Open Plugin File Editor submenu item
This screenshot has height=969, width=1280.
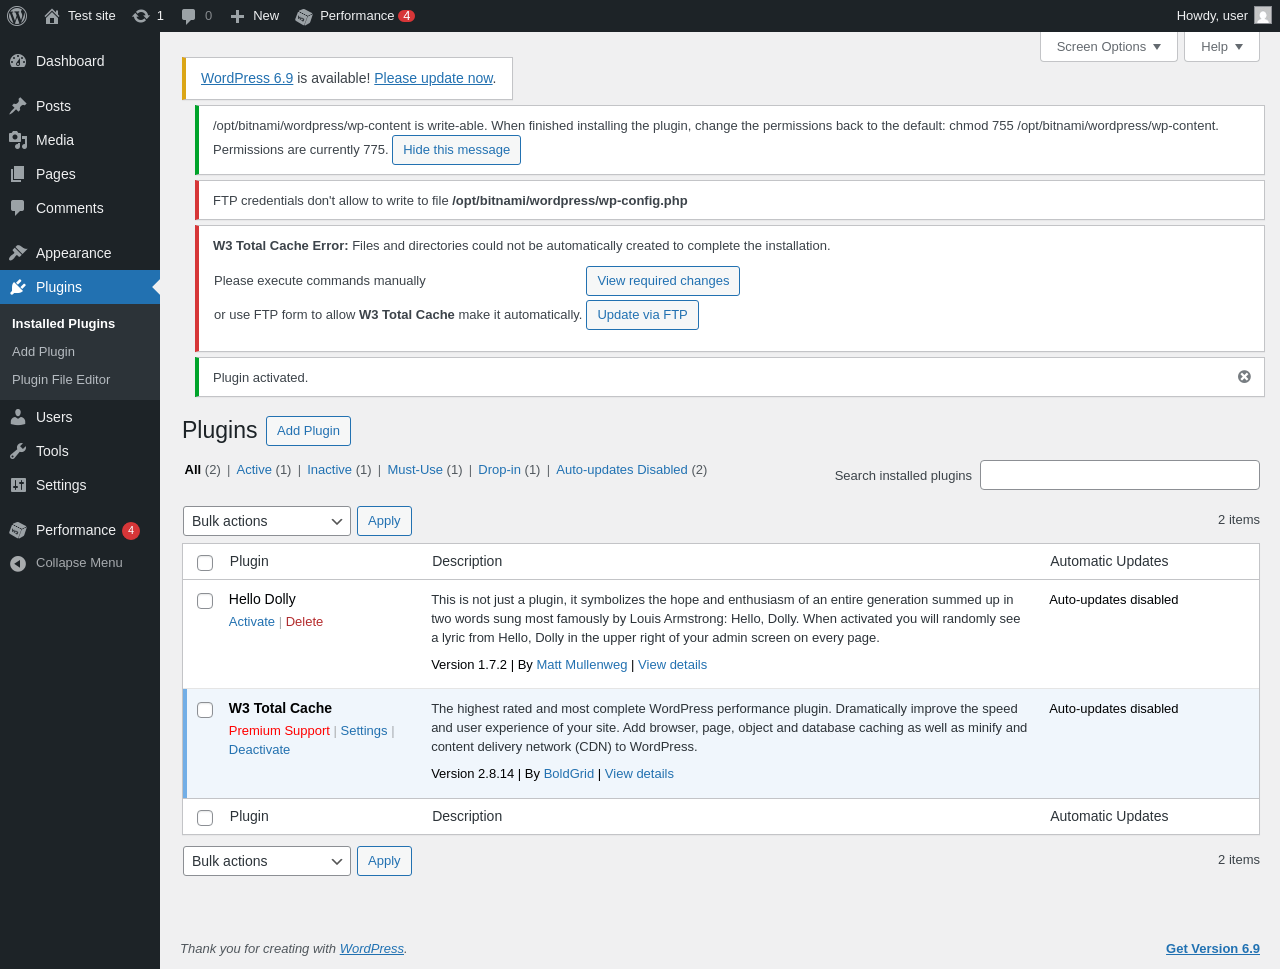point(61,380)
